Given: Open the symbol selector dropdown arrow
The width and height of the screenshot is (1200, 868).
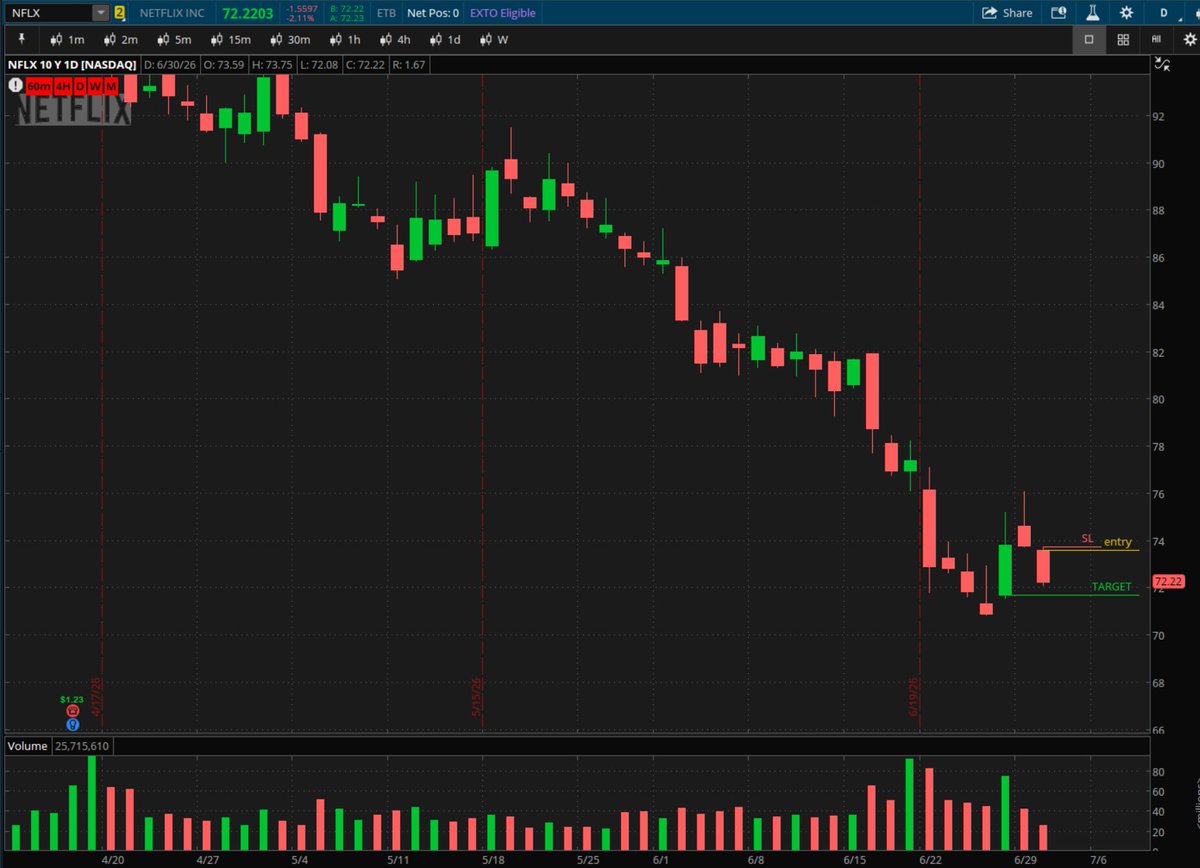Looking at the screenshot, I should (x=101, y=13).
